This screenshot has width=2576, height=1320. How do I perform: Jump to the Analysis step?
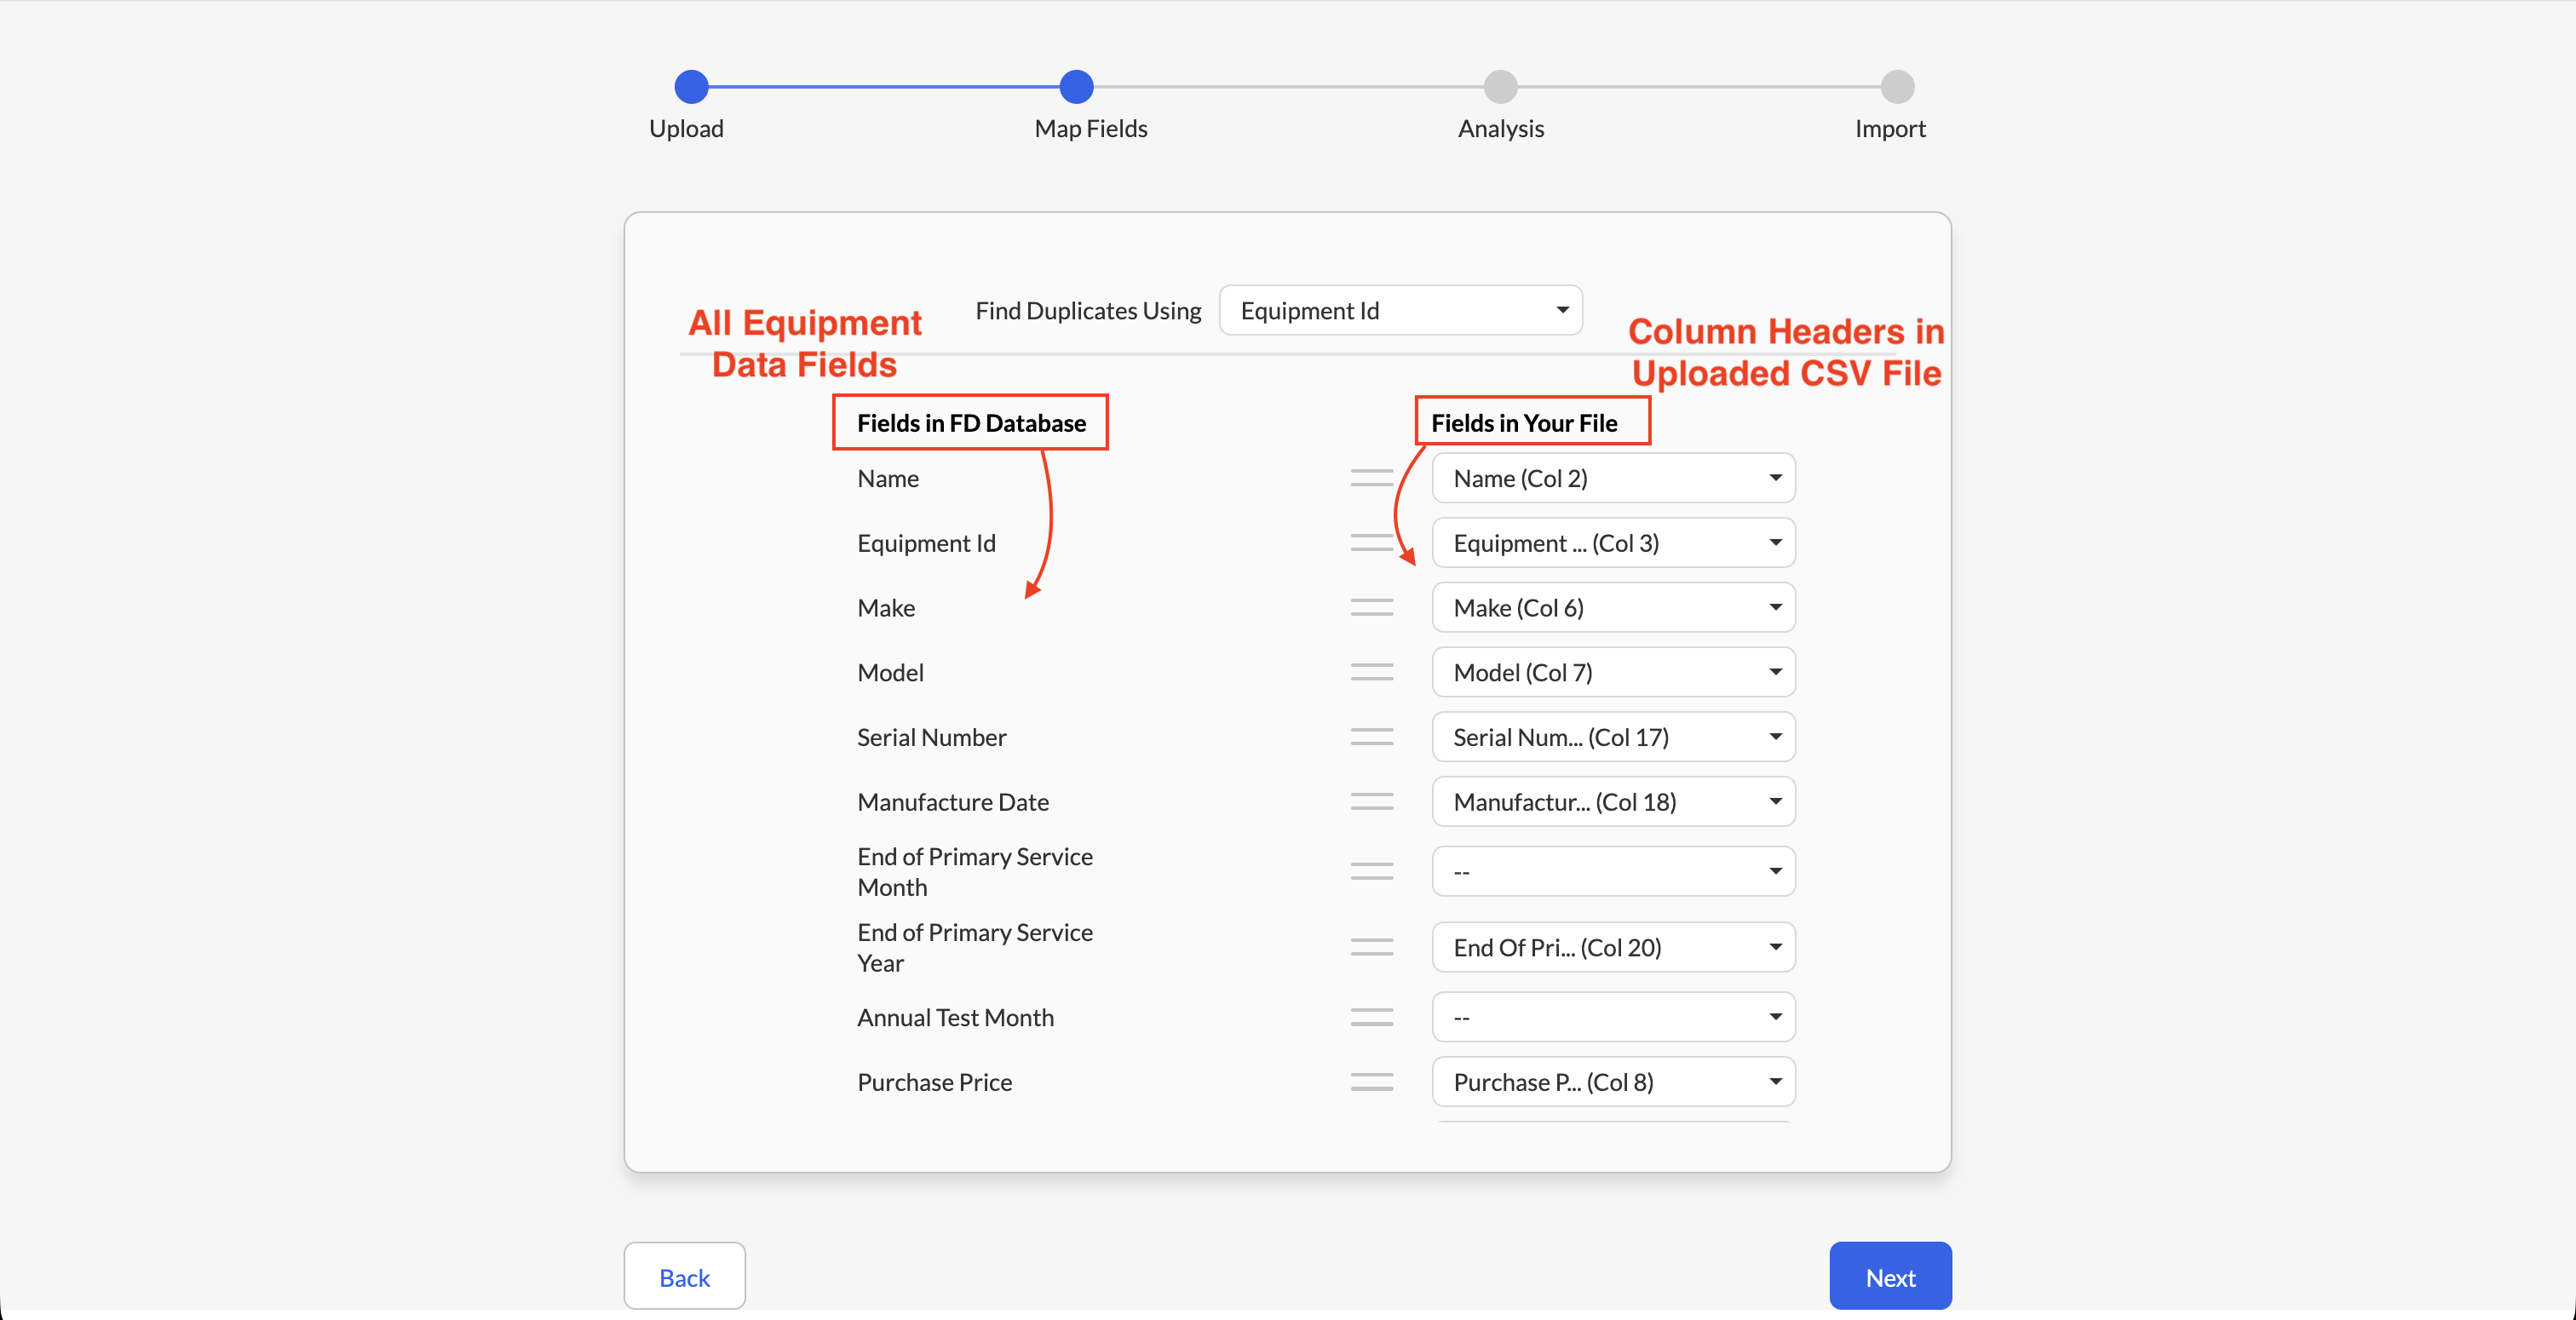coord(1500,128)
